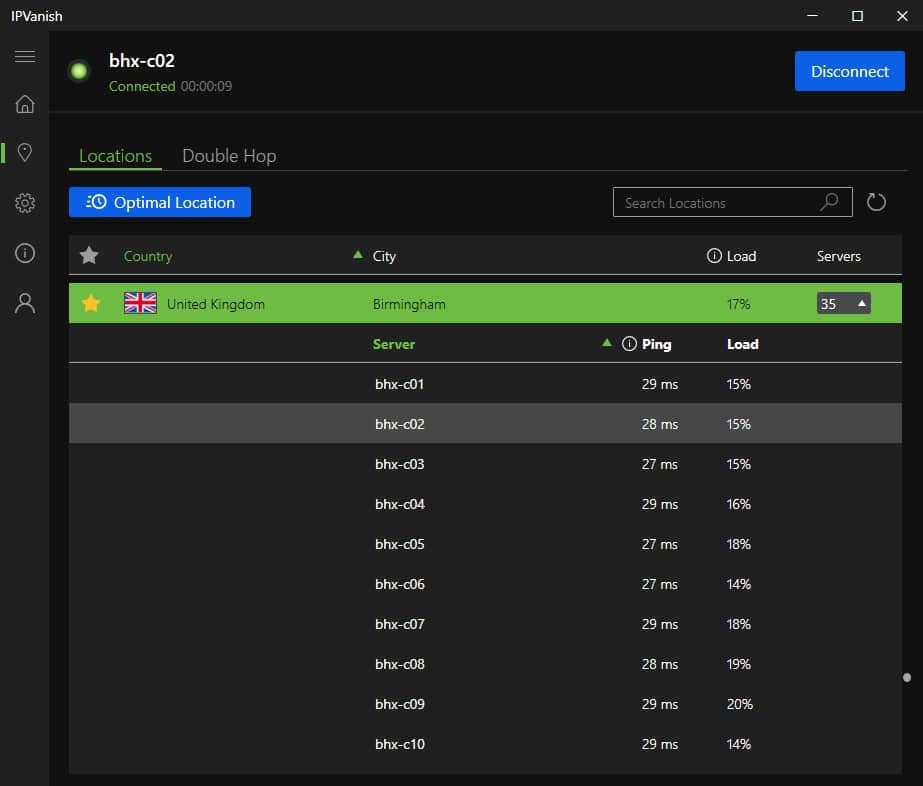This screenshot has width=923, height=786.
Task: Select server bhx-c02 row
Action: point(485,423)
